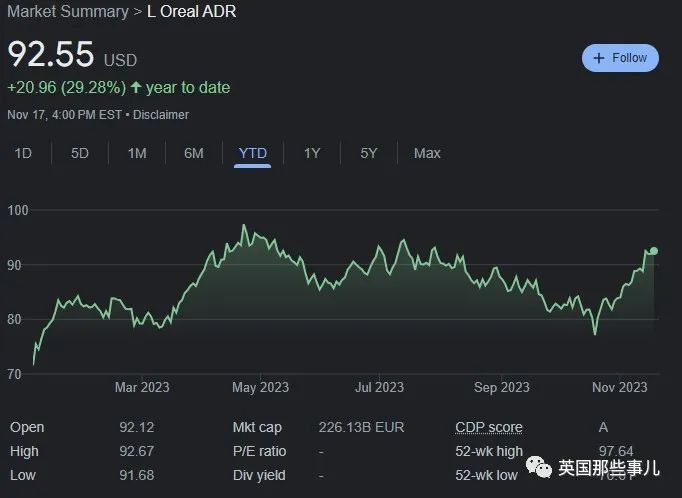Click the Low value 91.68

point(137,475)
